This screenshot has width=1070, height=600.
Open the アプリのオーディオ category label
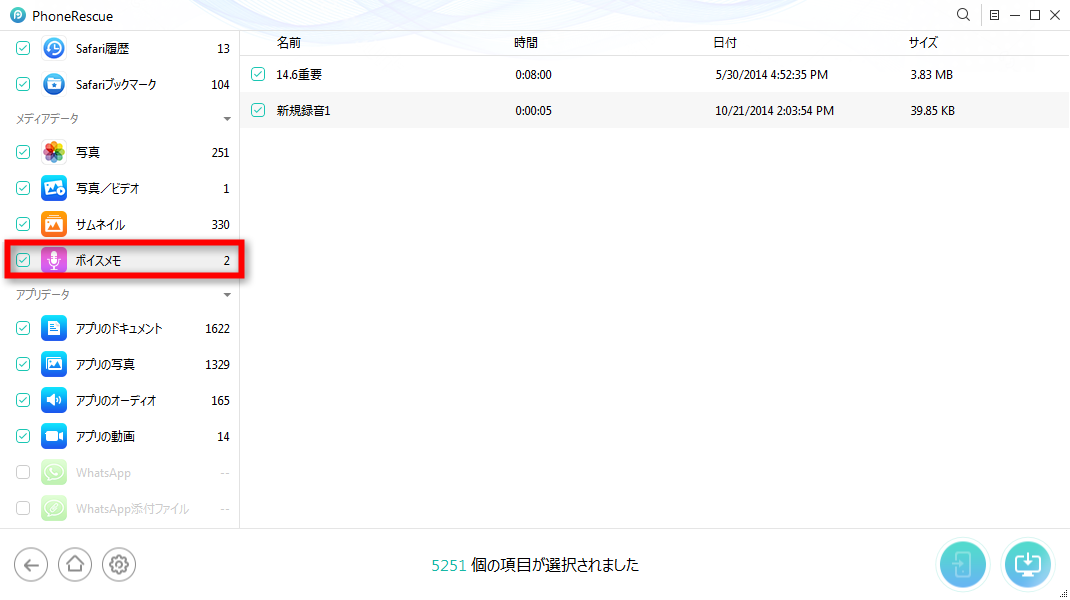pyautogui.click(x=116, y=401)
